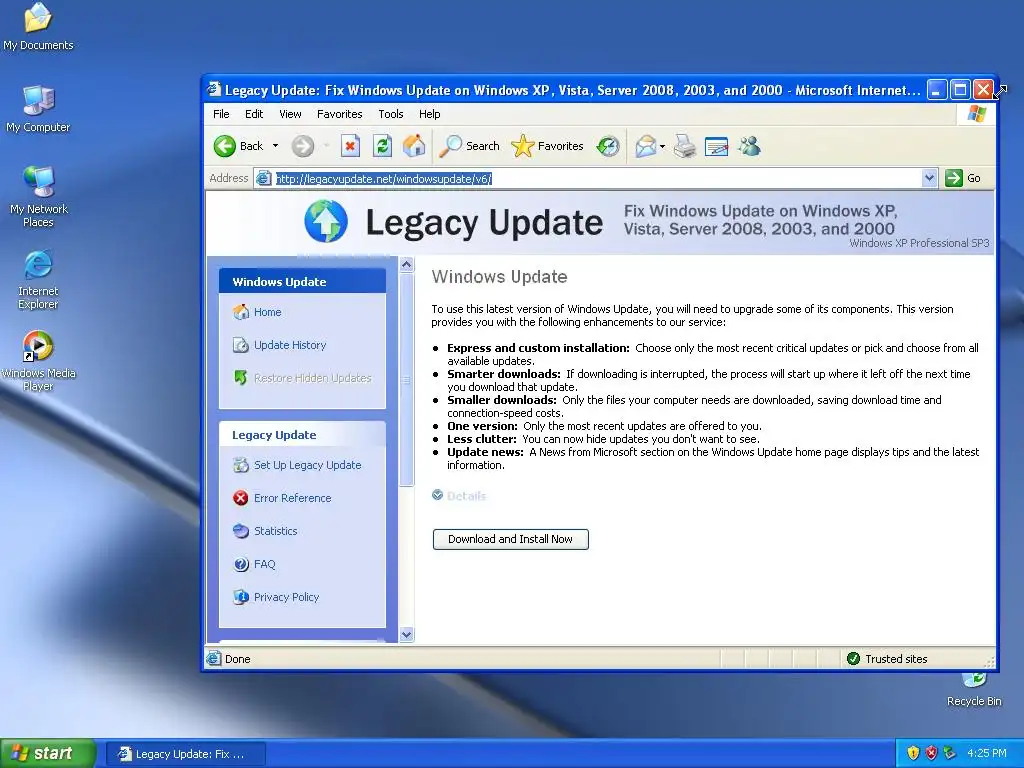Screen dimensions: 1024x768
Task: Open the Favorites menu
Action: pyautogui.click(x=340, y=114)
